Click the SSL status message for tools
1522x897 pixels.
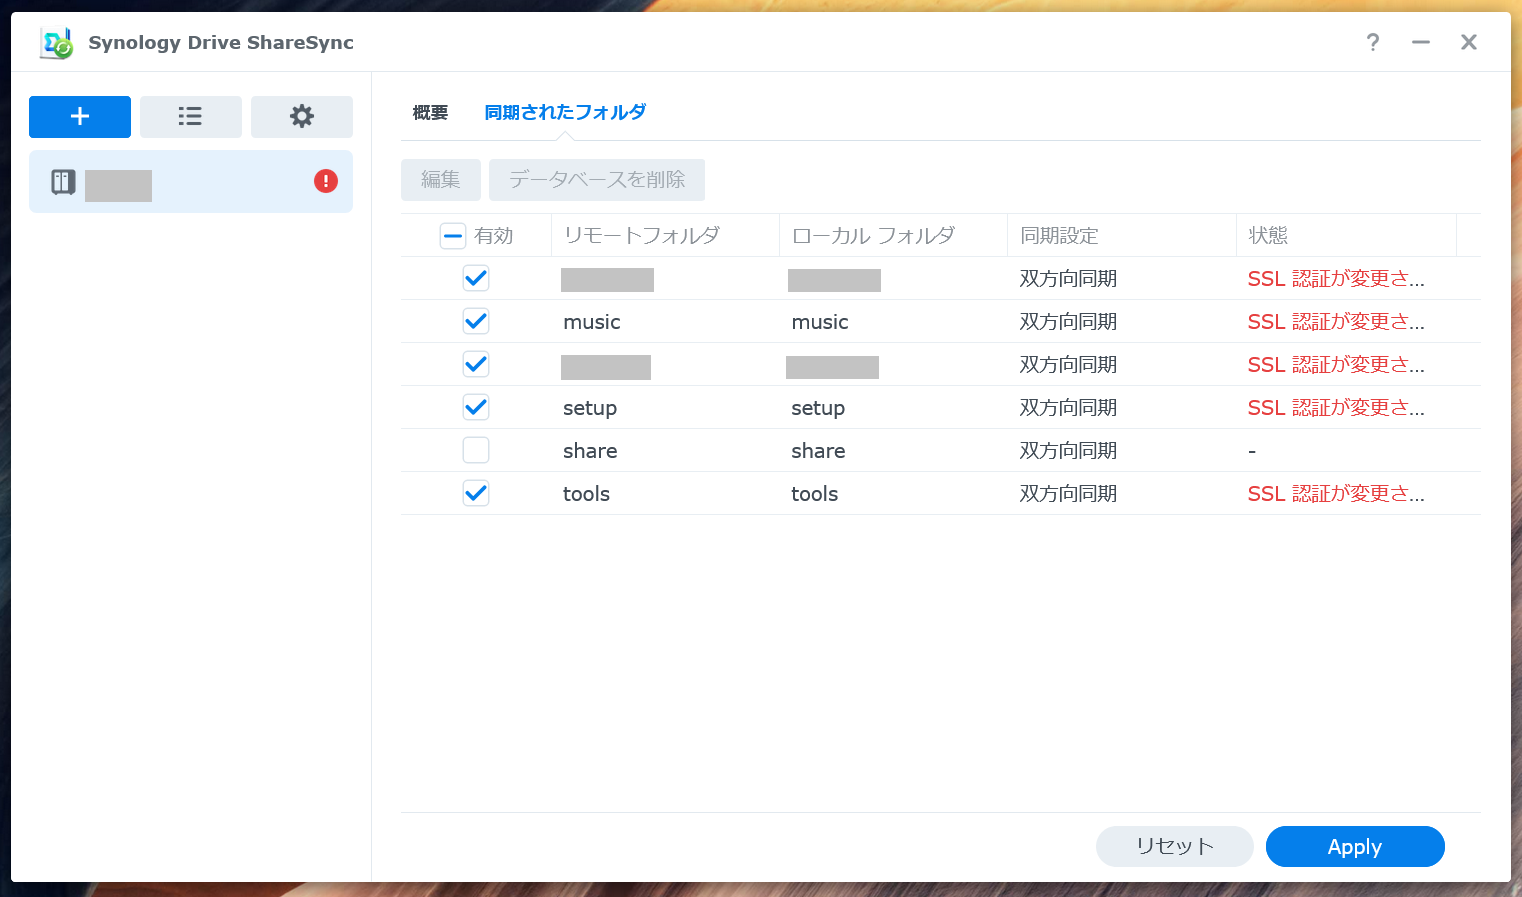(x=1335, y=492)
